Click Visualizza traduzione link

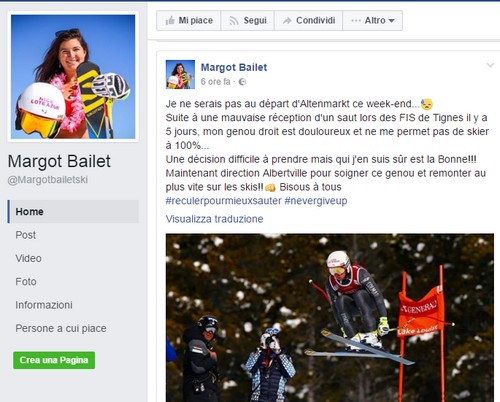(214, 219)
